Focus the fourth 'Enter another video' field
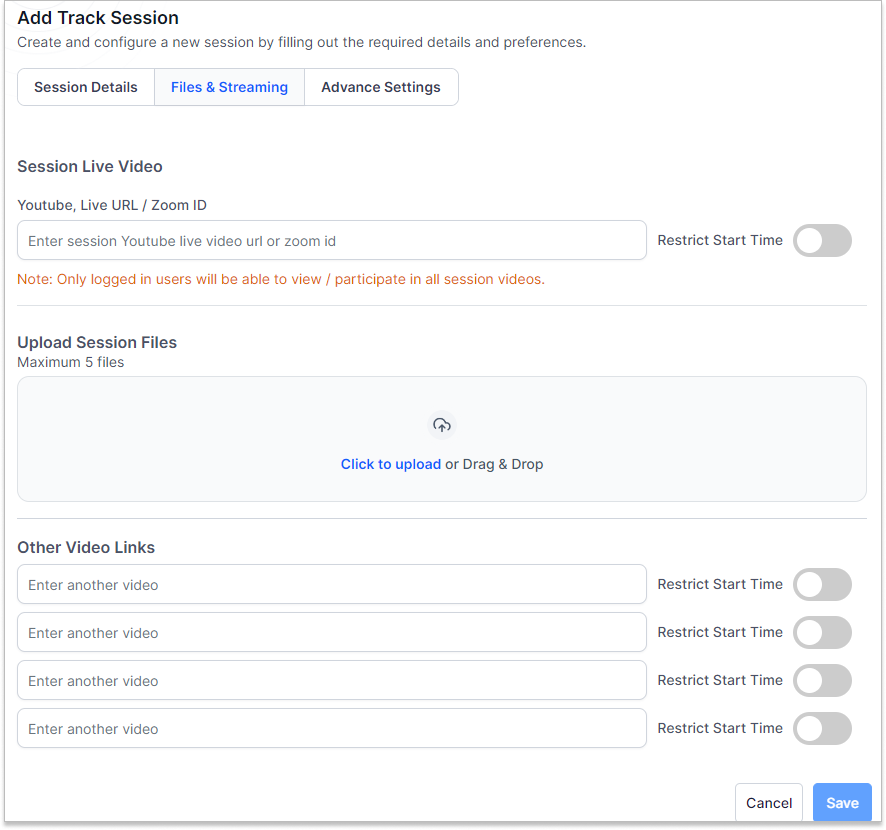 pos(332,728)
